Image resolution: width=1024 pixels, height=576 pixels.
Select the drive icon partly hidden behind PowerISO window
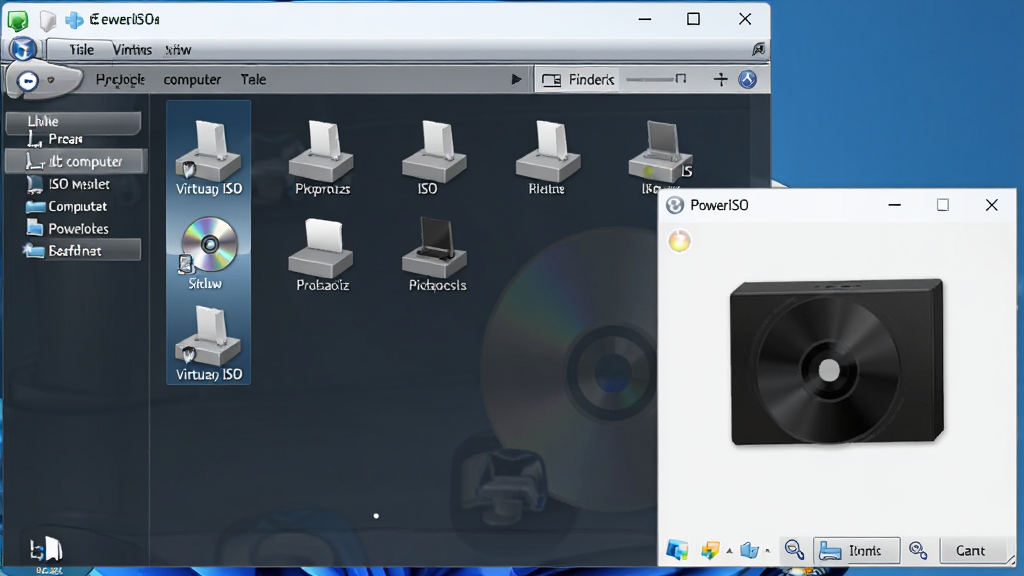click(660, 157)
